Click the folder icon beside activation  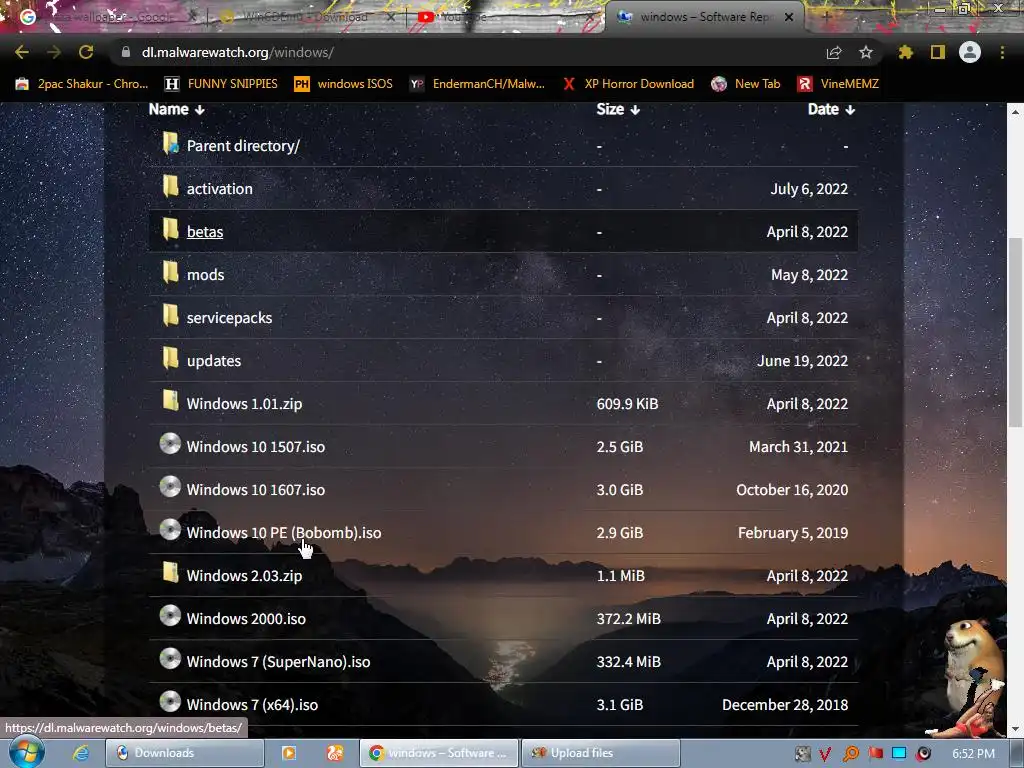pos(170,186)
